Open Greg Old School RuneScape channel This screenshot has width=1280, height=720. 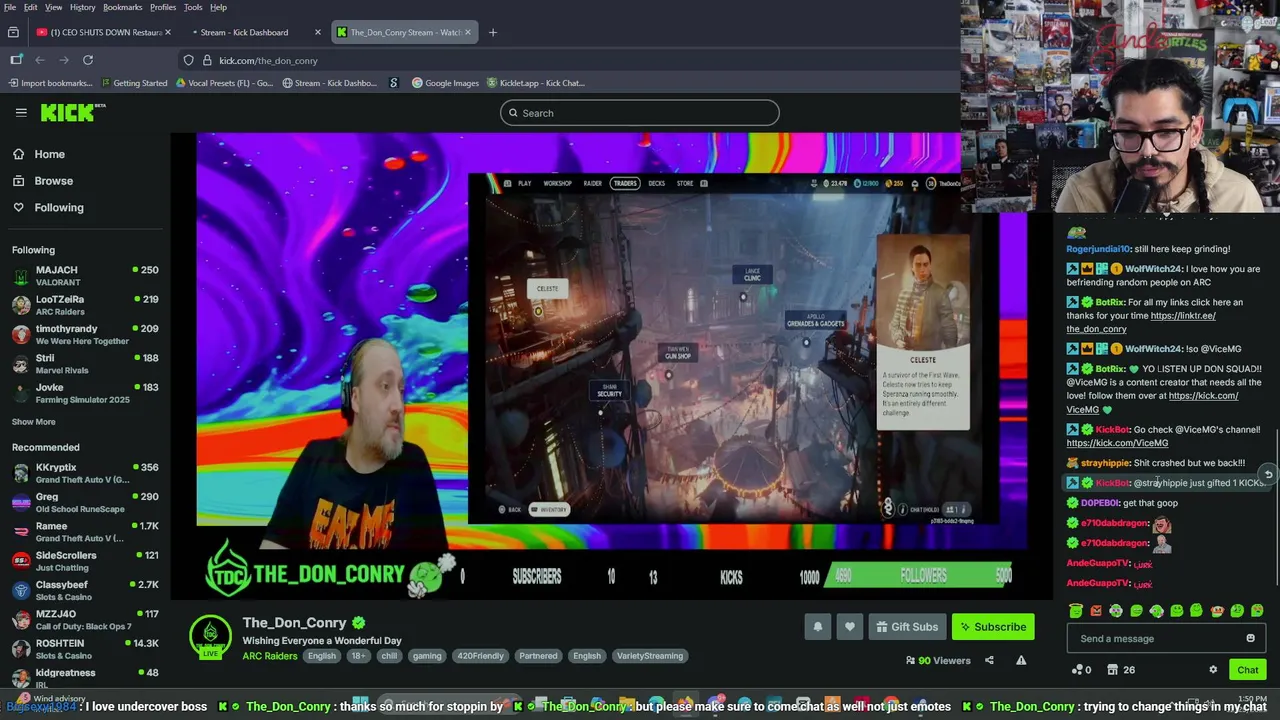point(86,502)
